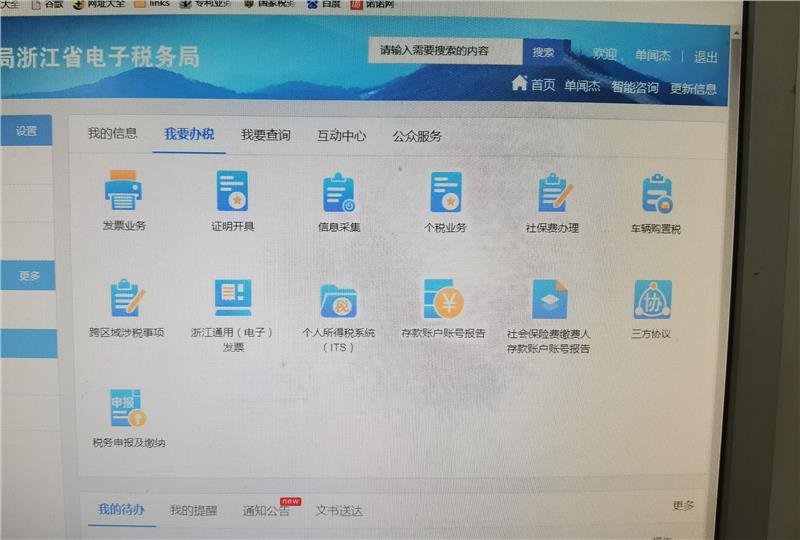This screenshot has width=800, height=540.
Task: Open the 通知公告 tab
Action: pos(266,511)
